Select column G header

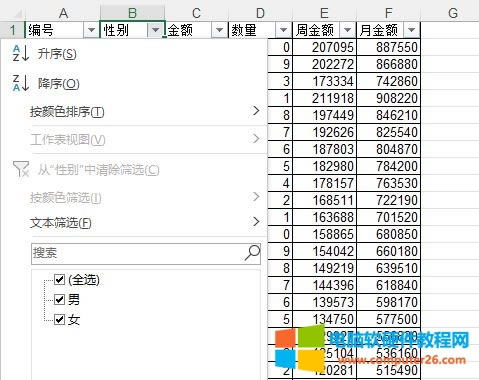(453, 13)
